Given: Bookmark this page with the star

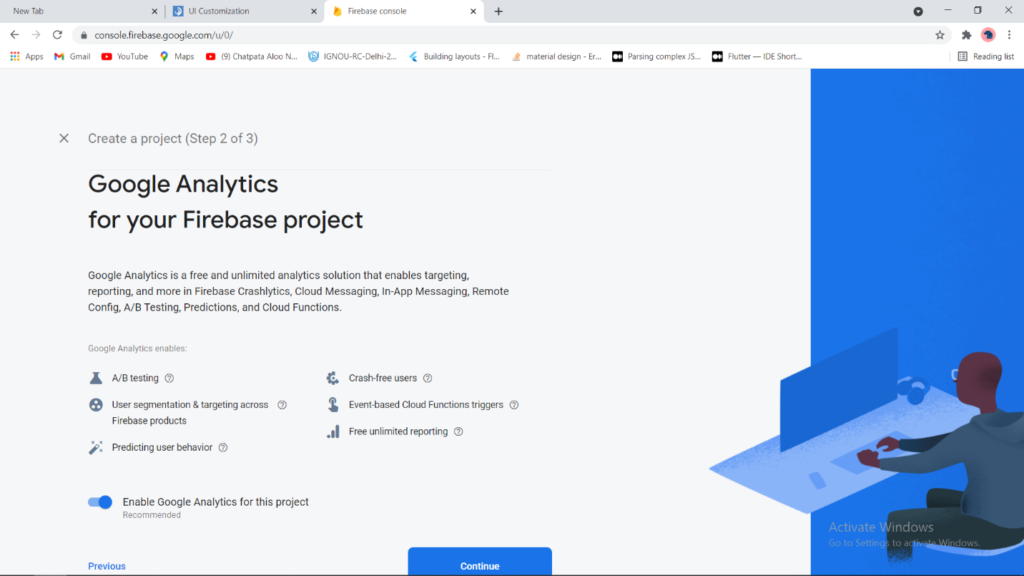Looking at the screenshot, I should pyautogui.click(x=940, y=35).
